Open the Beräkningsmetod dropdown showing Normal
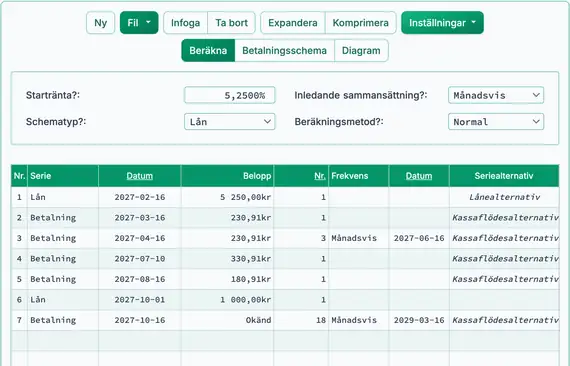 496,122
